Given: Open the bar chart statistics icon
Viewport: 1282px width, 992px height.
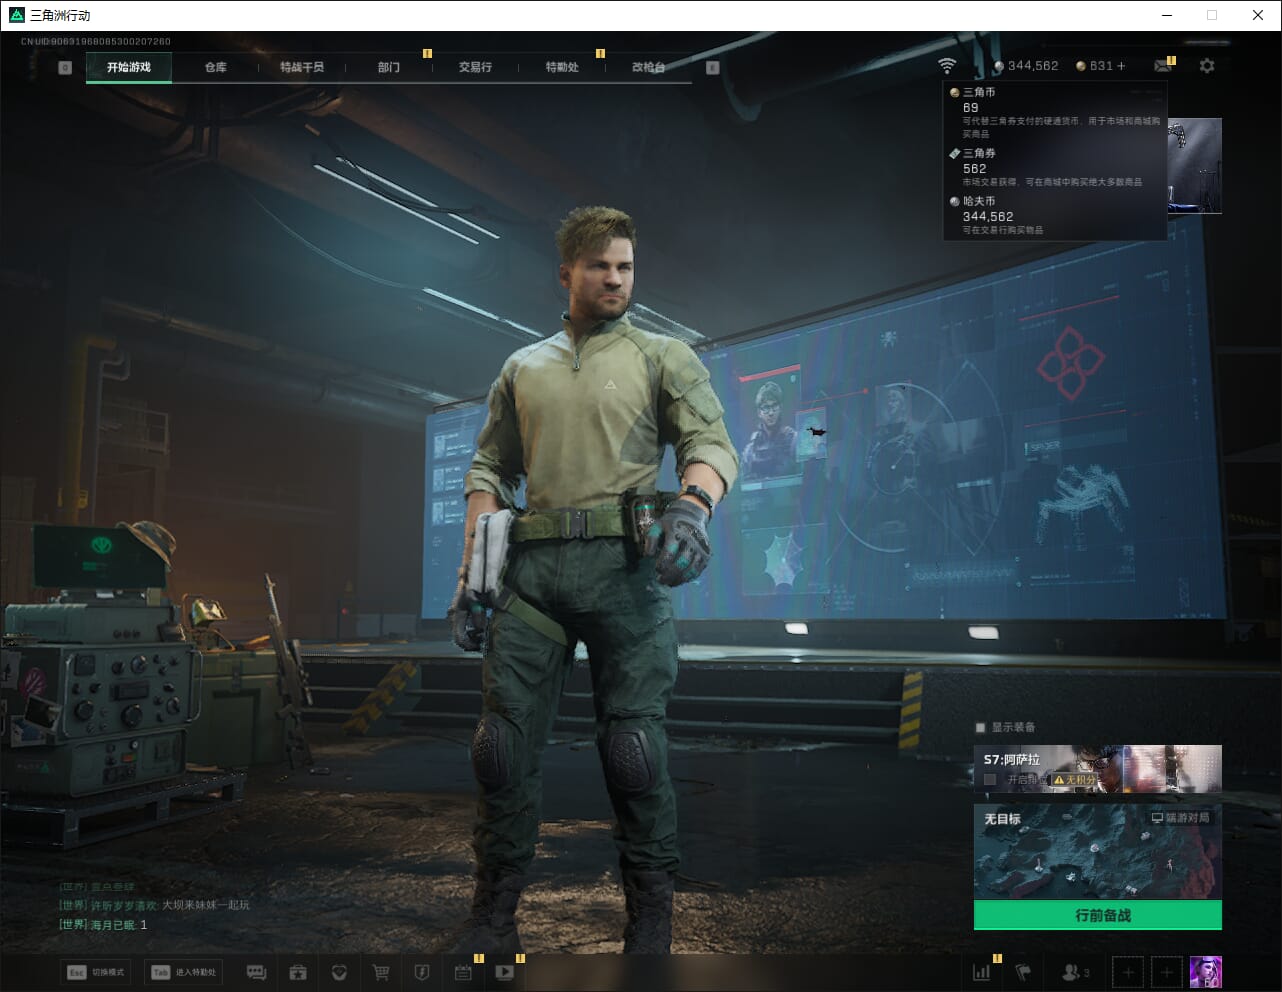Looking at the screenshot, I should point(982,972).
